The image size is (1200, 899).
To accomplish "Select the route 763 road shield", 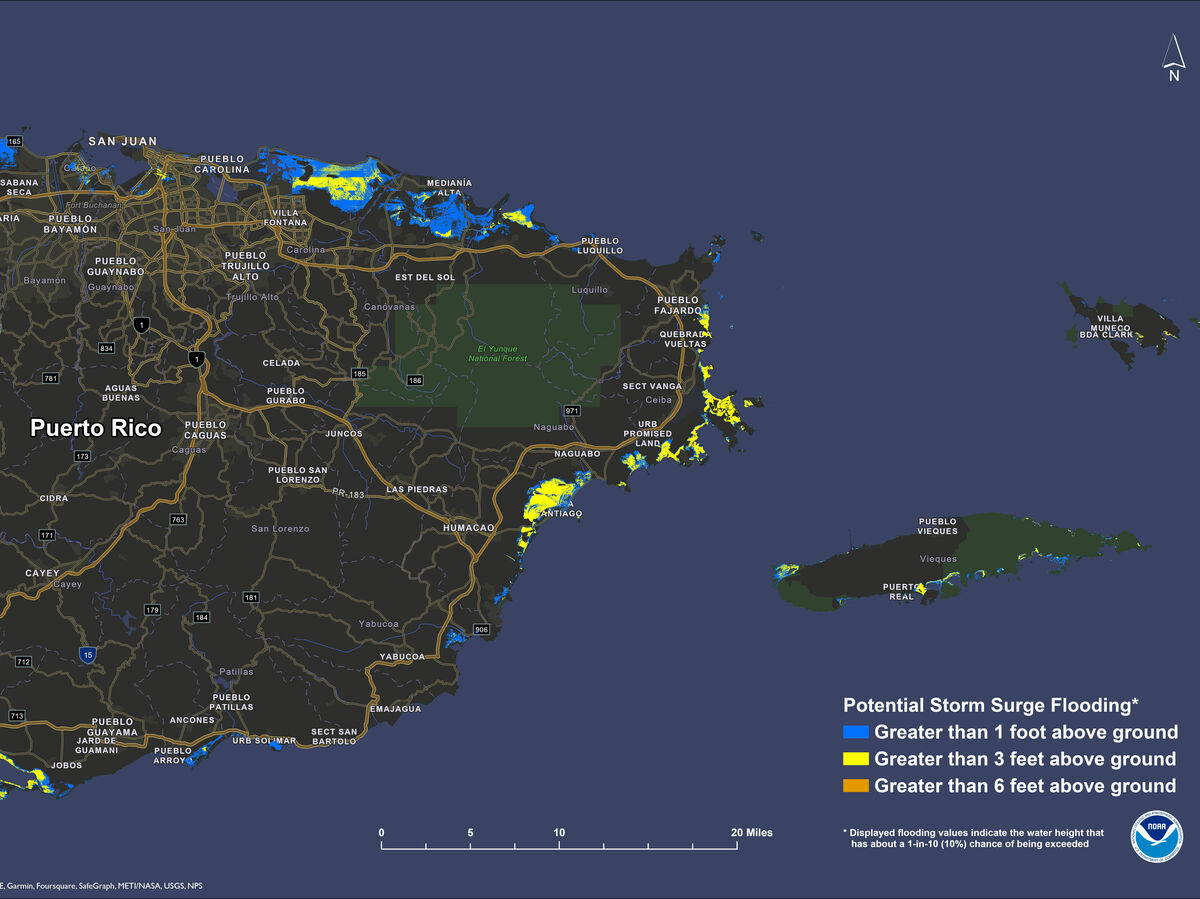I will 179,520.
